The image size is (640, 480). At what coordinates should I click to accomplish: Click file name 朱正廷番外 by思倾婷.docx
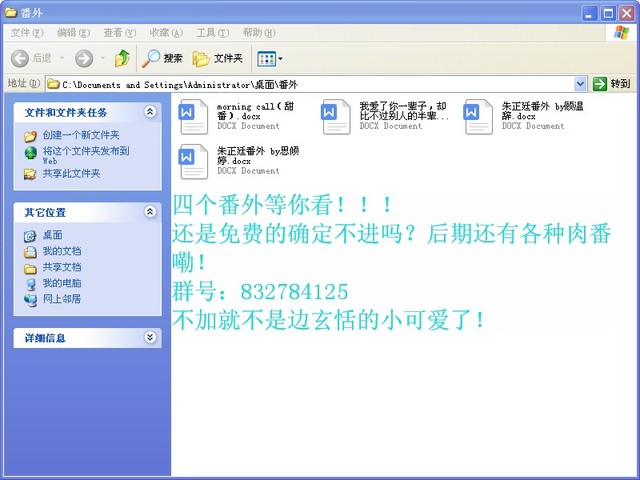[x=258, y=156]
